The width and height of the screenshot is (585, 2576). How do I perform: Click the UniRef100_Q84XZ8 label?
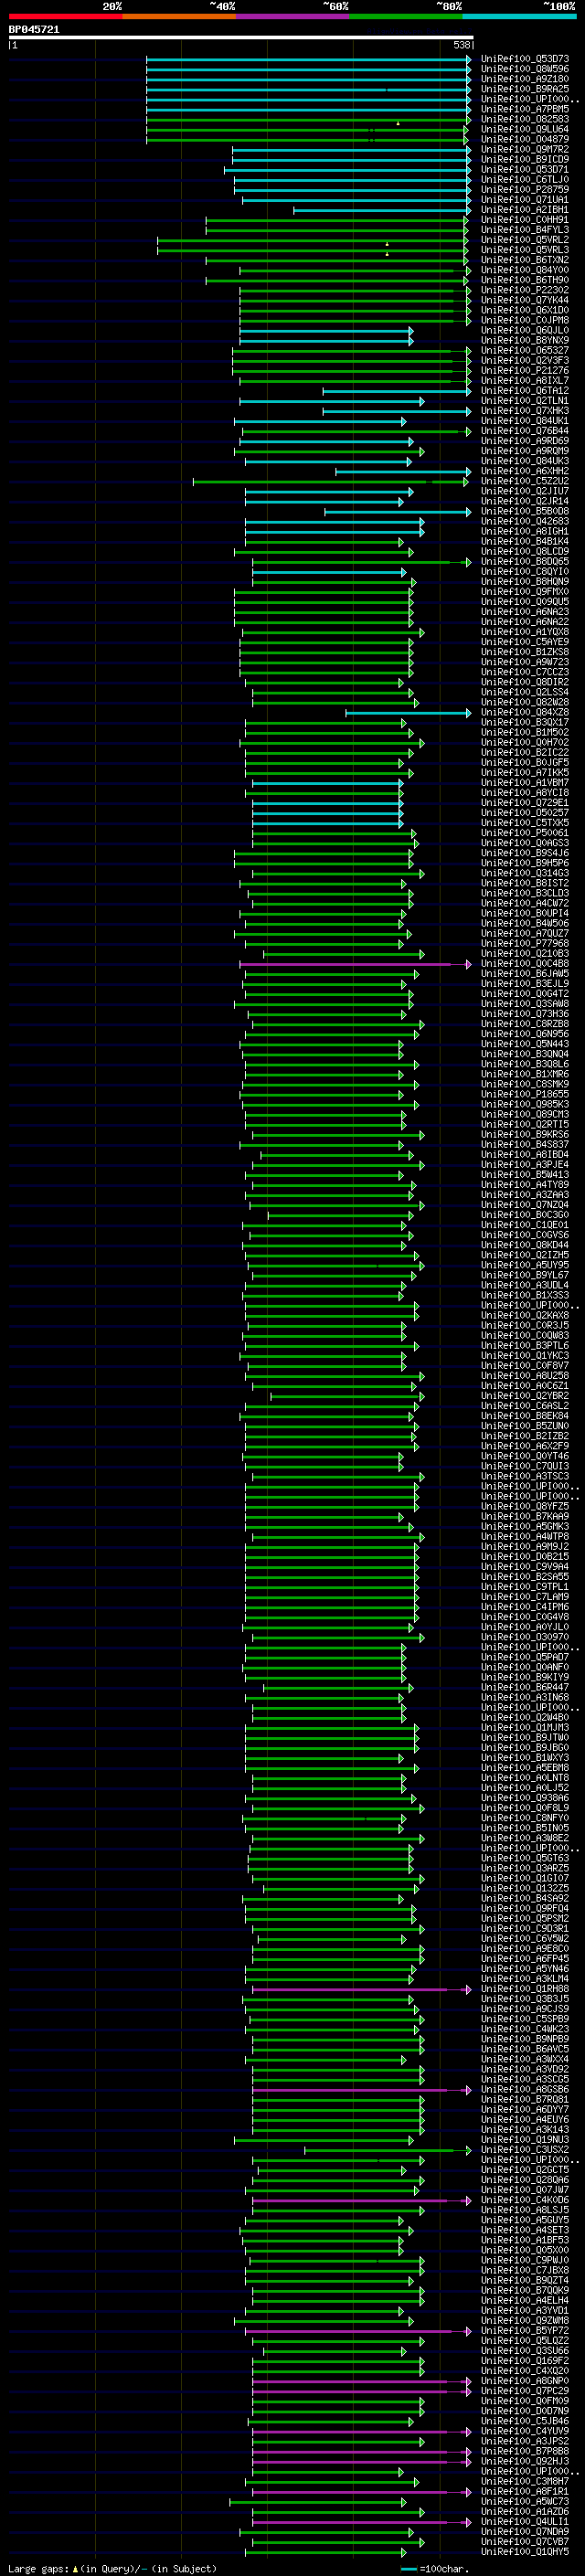(524, 712)
